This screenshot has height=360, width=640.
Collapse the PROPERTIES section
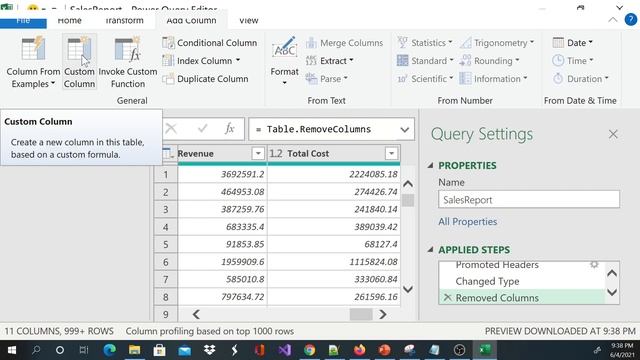pos(430,165)
